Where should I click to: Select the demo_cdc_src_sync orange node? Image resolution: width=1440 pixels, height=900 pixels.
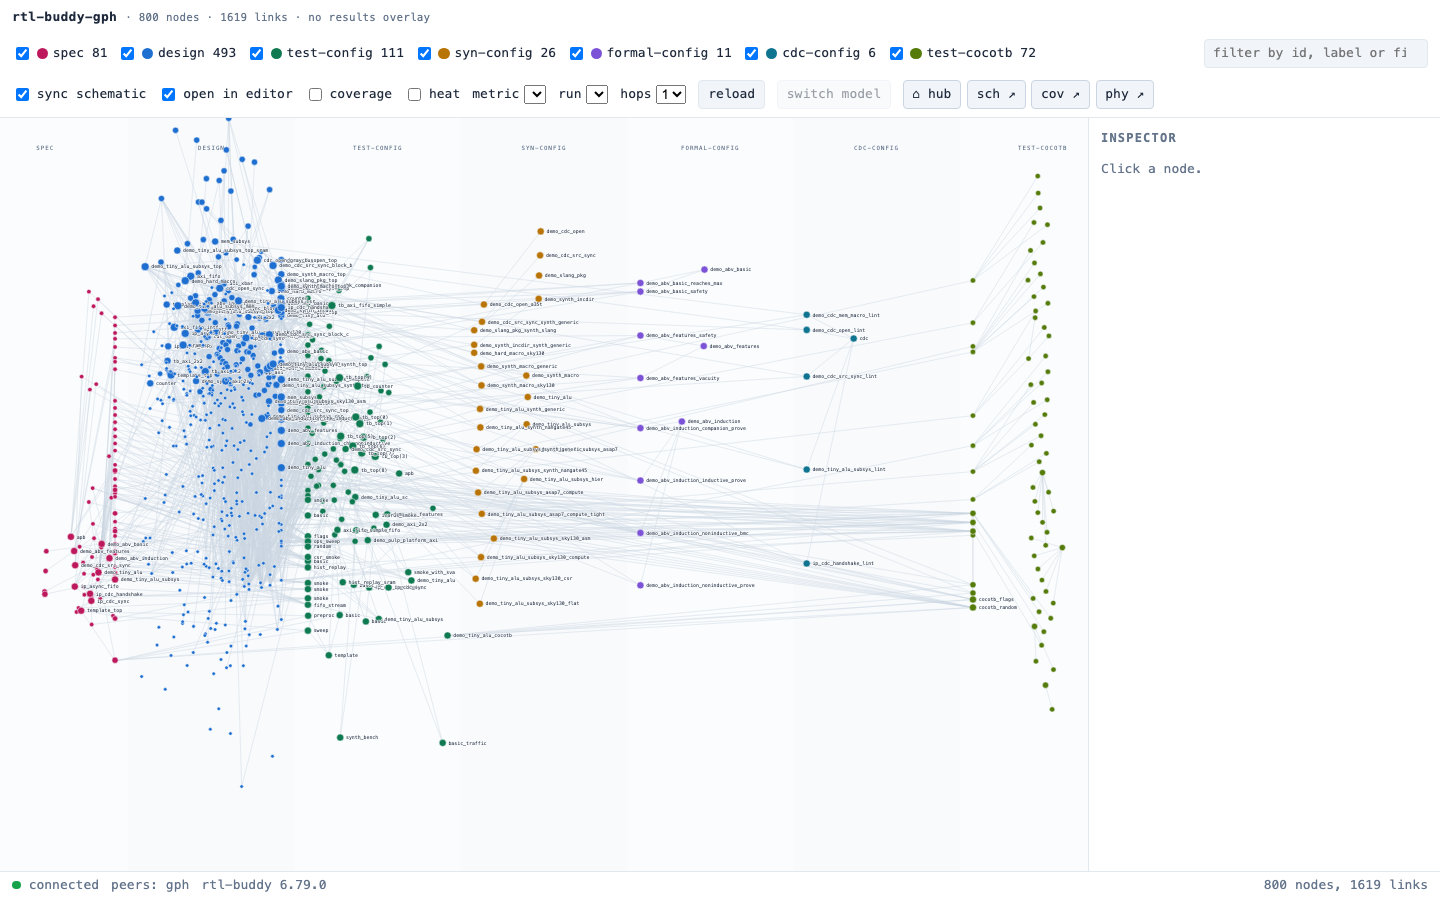tap(540, 255)
